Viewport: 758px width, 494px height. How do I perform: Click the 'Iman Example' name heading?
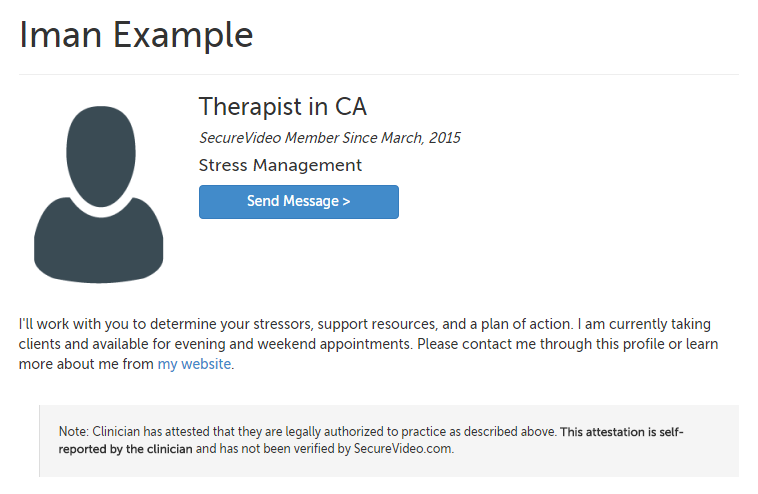136,35
